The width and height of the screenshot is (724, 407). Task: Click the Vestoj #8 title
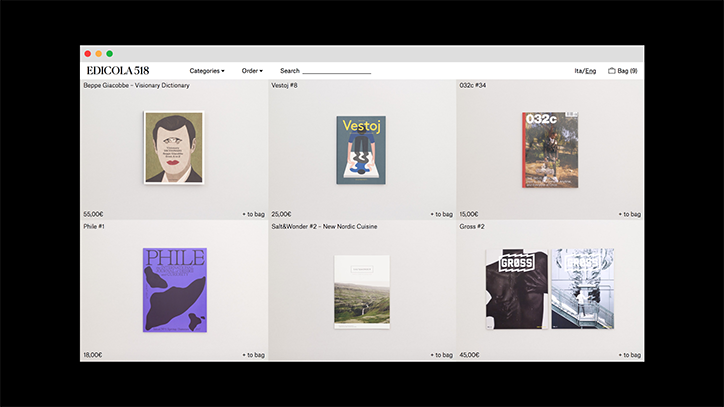tap(284, 85)
